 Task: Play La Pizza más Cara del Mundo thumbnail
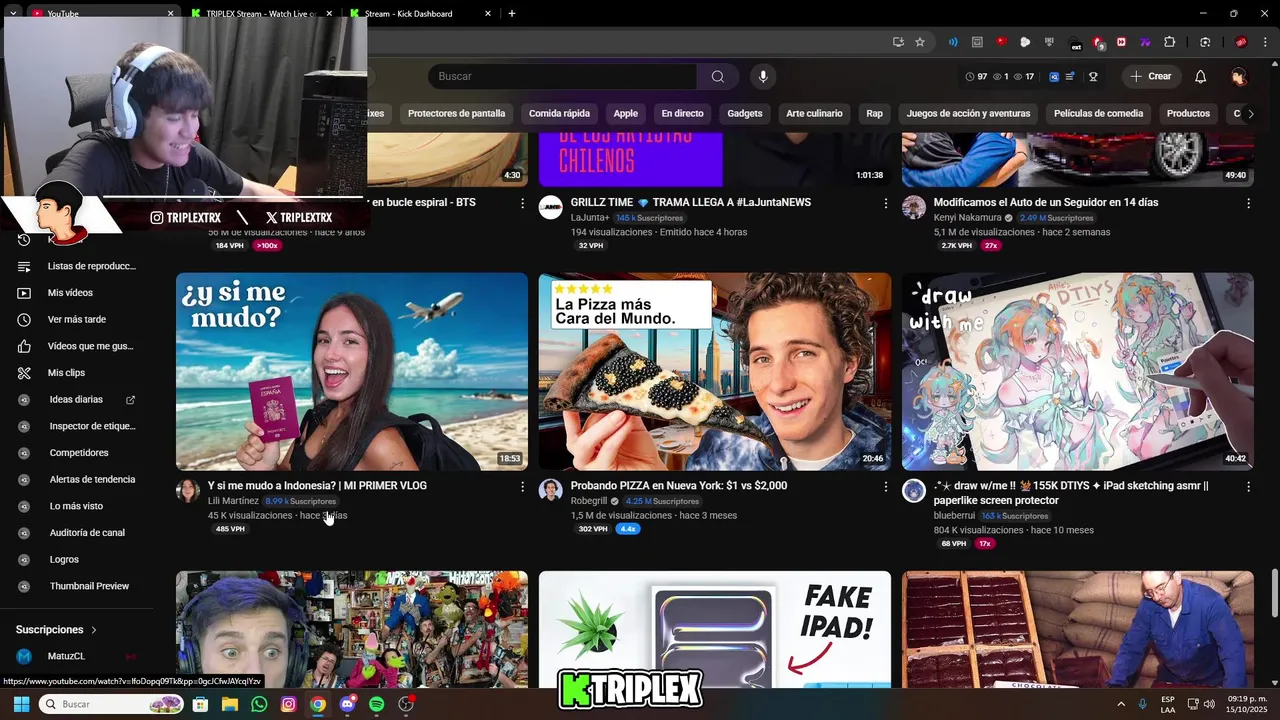[x=715, y=372]
